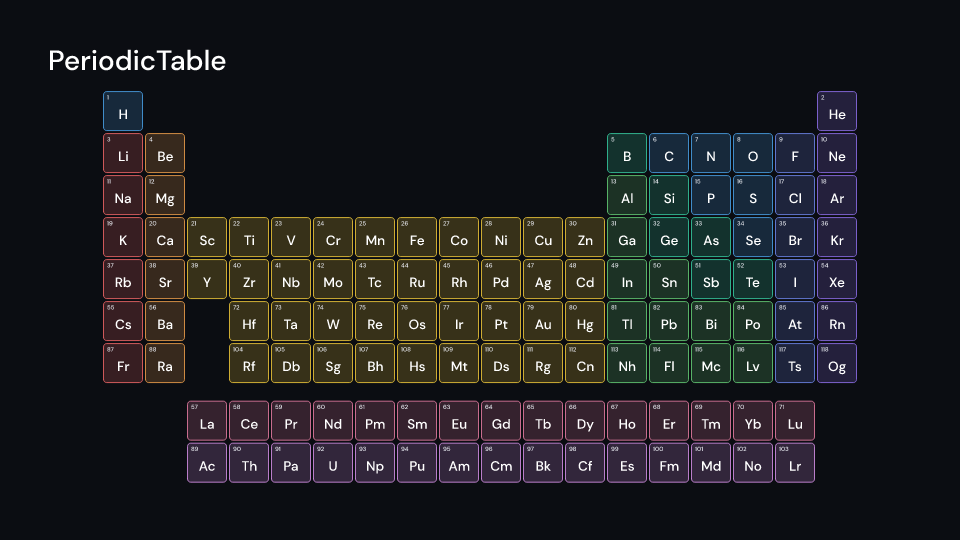Click the Arsenic (As) tile
This screenshot has height=540, width=960.
pyautogui.click(x=711, y=237)
